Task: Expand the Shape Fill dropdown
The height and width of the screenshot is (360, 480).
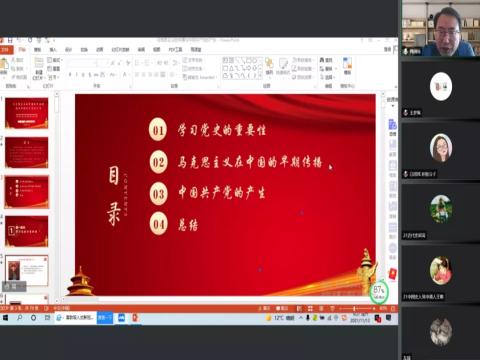Action: coord(302,60)
